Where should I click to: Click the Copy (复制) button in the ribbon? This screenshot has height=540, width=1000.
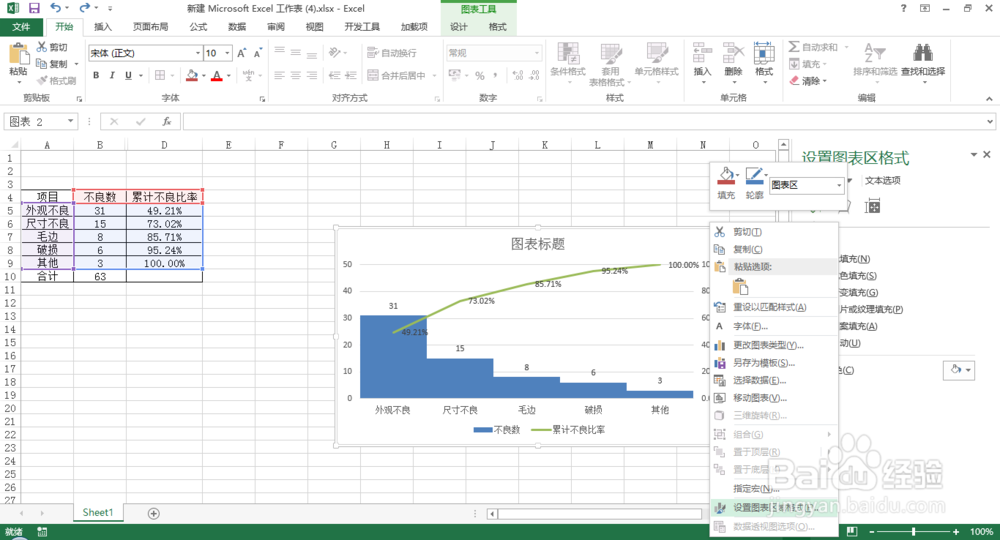click(x=52, y=64)
